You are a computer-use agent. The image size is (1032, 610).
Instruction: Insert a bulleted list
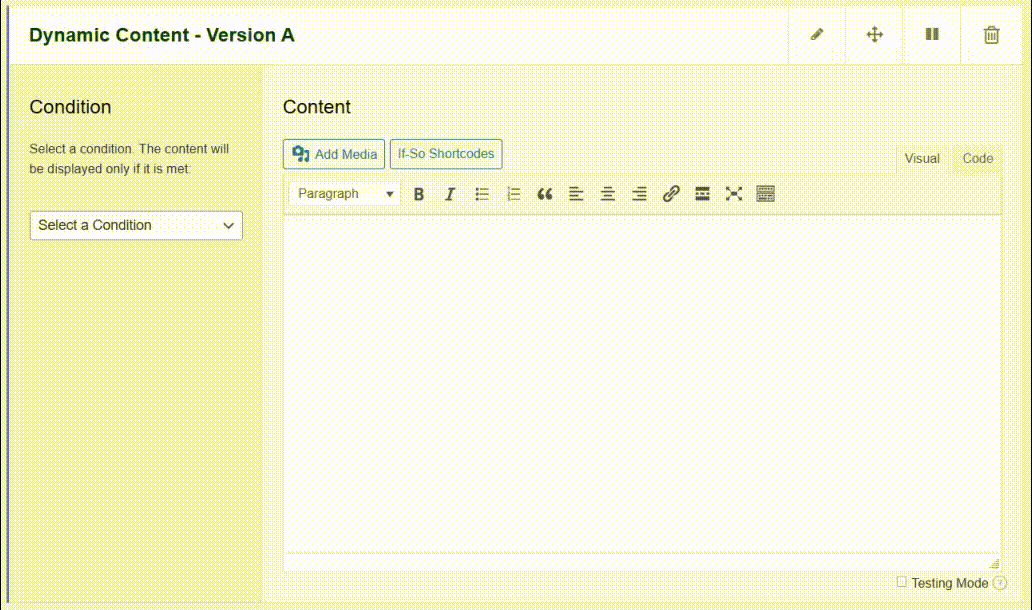pos(482,194)
